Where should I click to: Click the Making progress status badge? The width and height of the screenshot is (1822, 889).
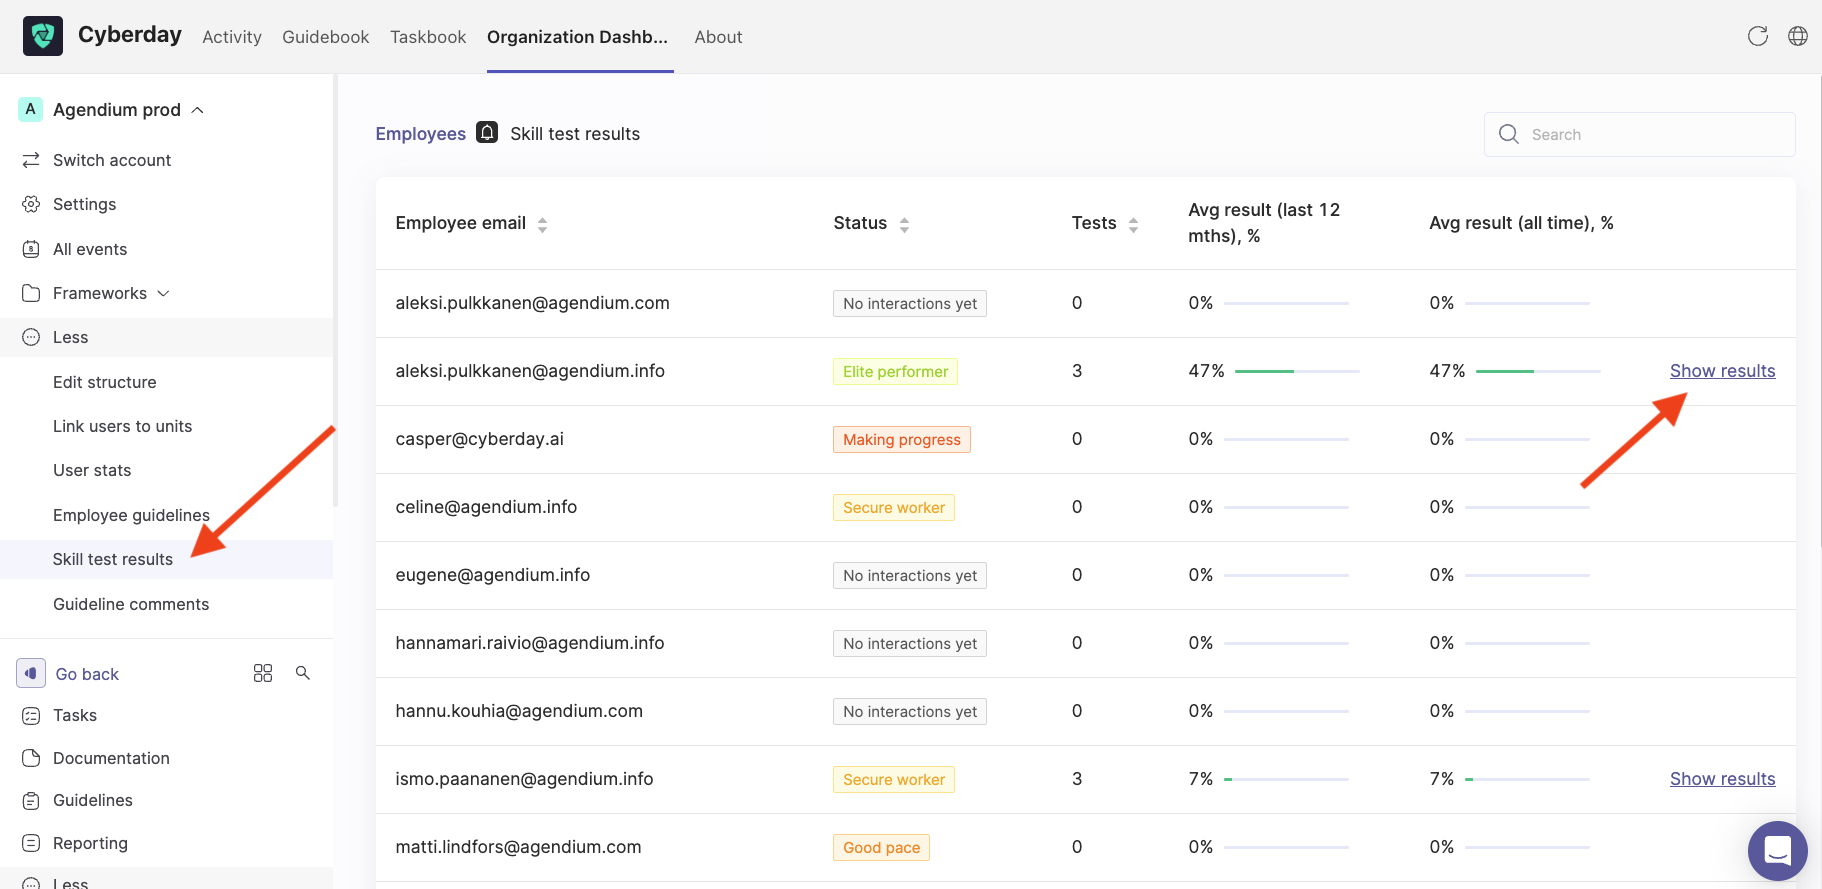click(x=902, y=440)
